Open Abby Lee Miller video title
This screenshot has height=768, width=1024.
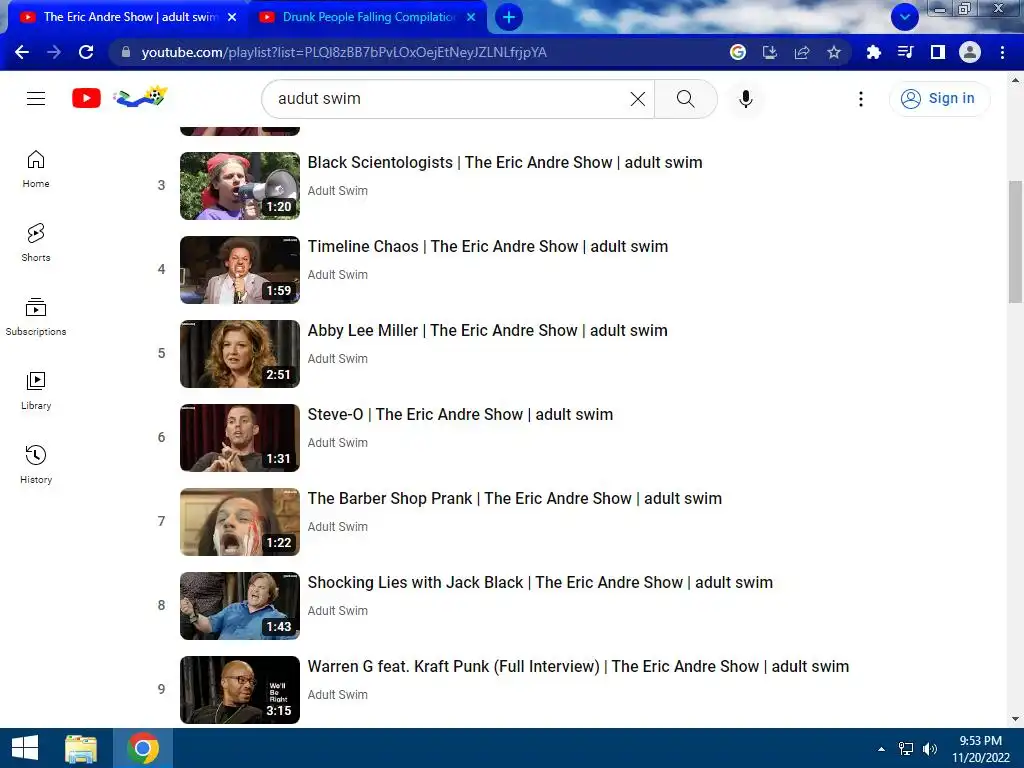[x=487, y=330]
